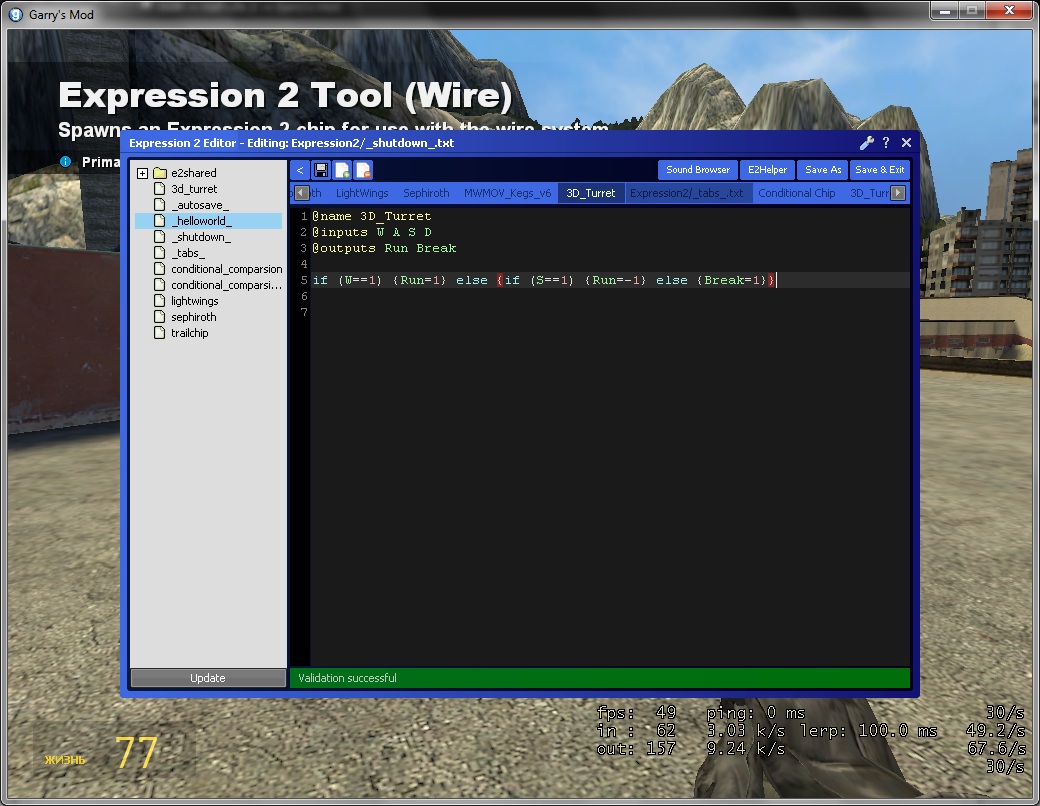Viewport: 1040px width, 806px height.
Task: Expand the e2shared folder
Action: point(142,173)
